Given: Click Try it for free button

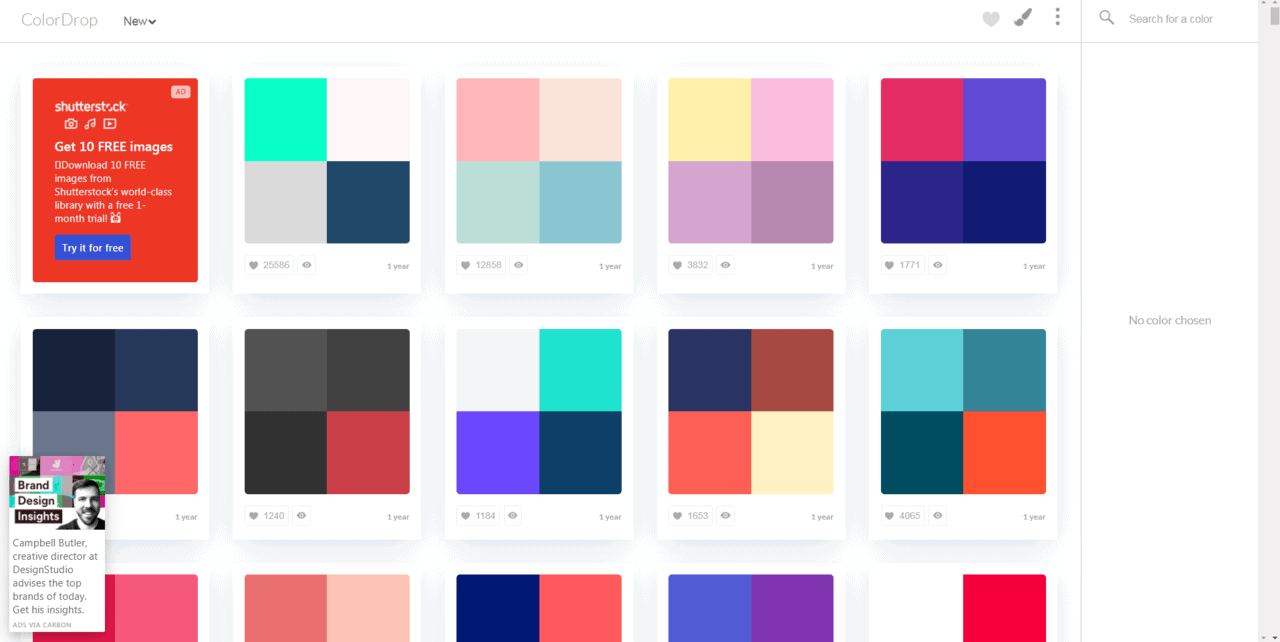Looking at the screenshot, I should click(x=92, y=248).
